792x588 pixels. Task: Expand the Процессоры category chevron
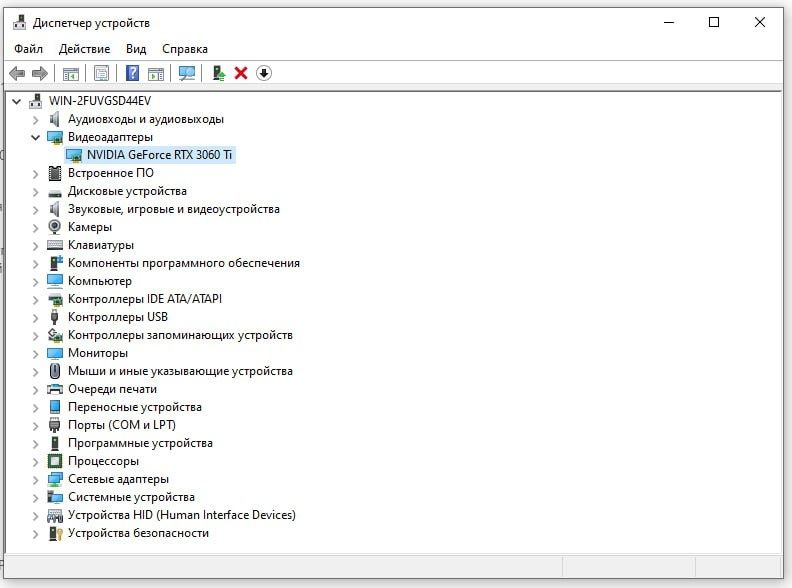(x=35, y=462)
